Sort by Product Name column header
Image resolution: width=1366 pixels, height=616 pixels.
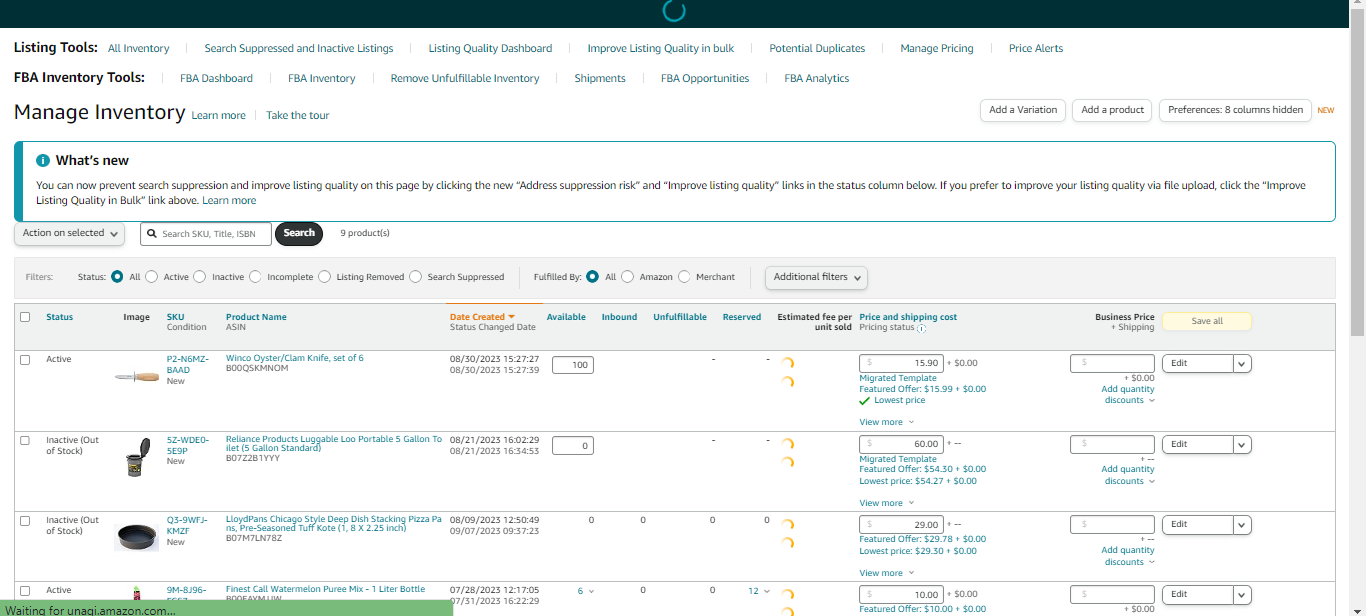(256, 317)
